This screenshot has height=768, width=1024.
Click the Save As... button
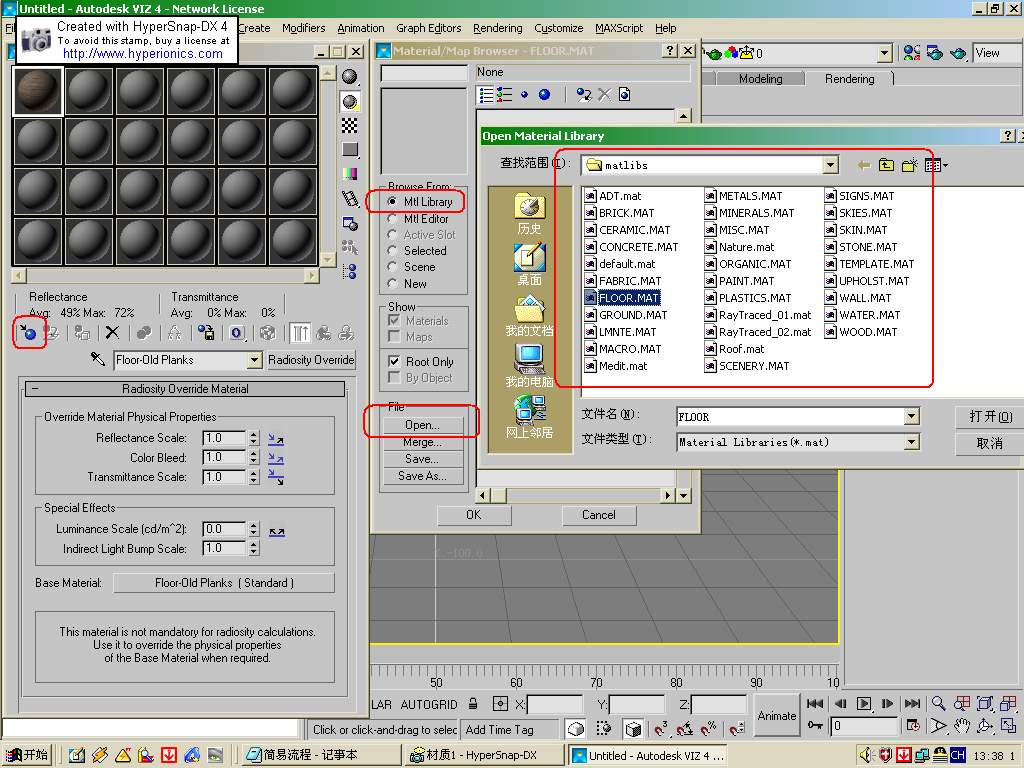[x=423, y=476]
